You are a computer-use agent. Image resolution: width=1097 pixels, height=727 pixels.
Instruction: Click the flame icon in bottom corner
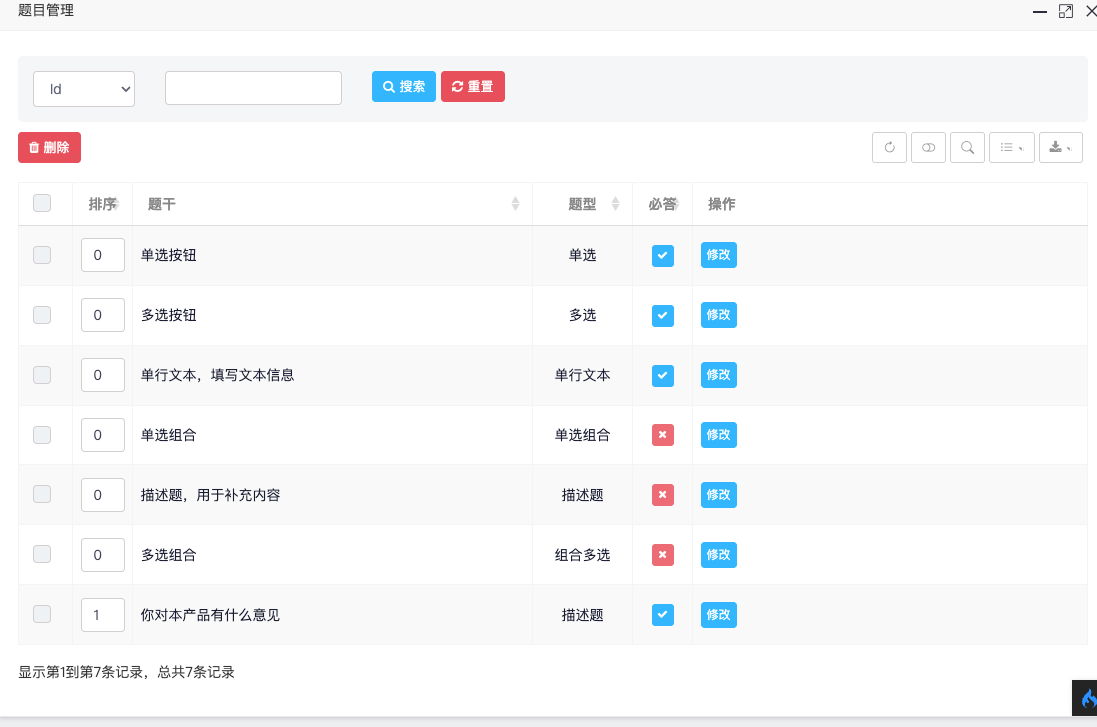[x=1087, y=699]
